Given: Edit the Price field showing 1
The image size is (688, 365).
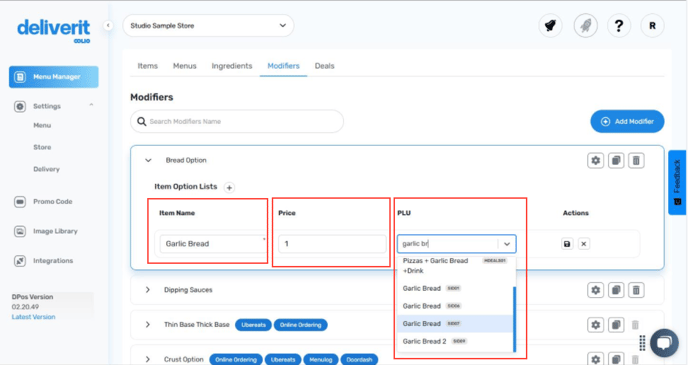Looking at the screenshot, I should (x=332, y=244).
